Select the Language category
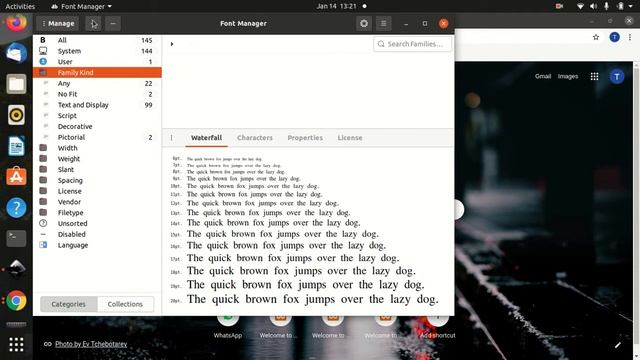Image resolution: width=640 pixels, height=360 pixels. 97,245
